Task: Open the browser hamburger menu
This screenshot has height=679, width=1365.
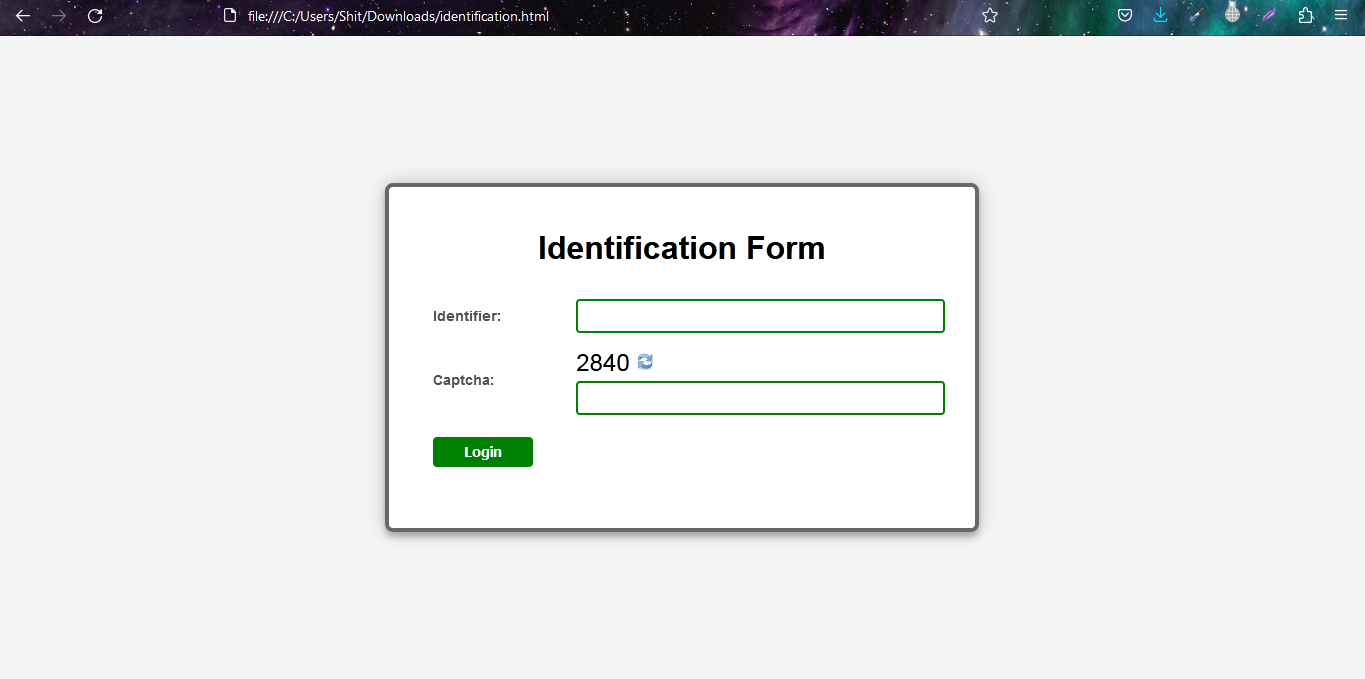Action: pyautogui.click(x=1341, y=16)
